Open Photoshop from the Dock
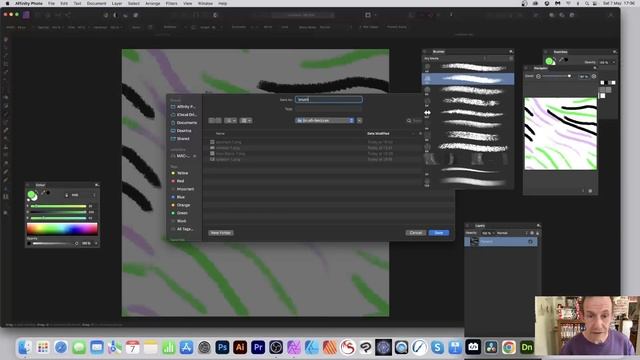Image resolution: width=640 pixels, height=360 pixels. coord(222,347)
